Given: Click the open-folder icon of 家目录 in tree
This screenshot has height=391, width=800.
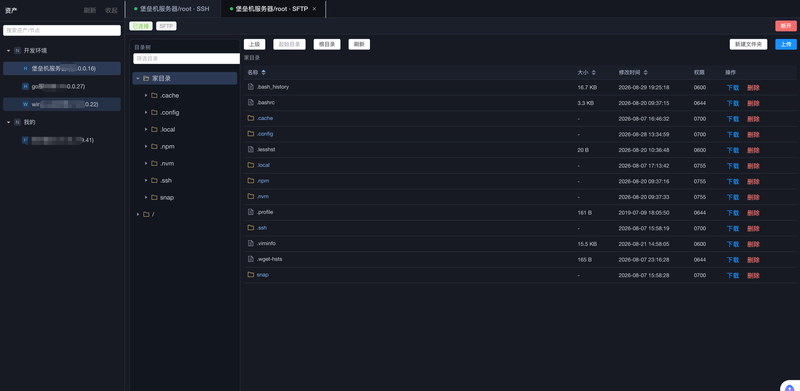Looking at the screenshot, I should 146,79.
